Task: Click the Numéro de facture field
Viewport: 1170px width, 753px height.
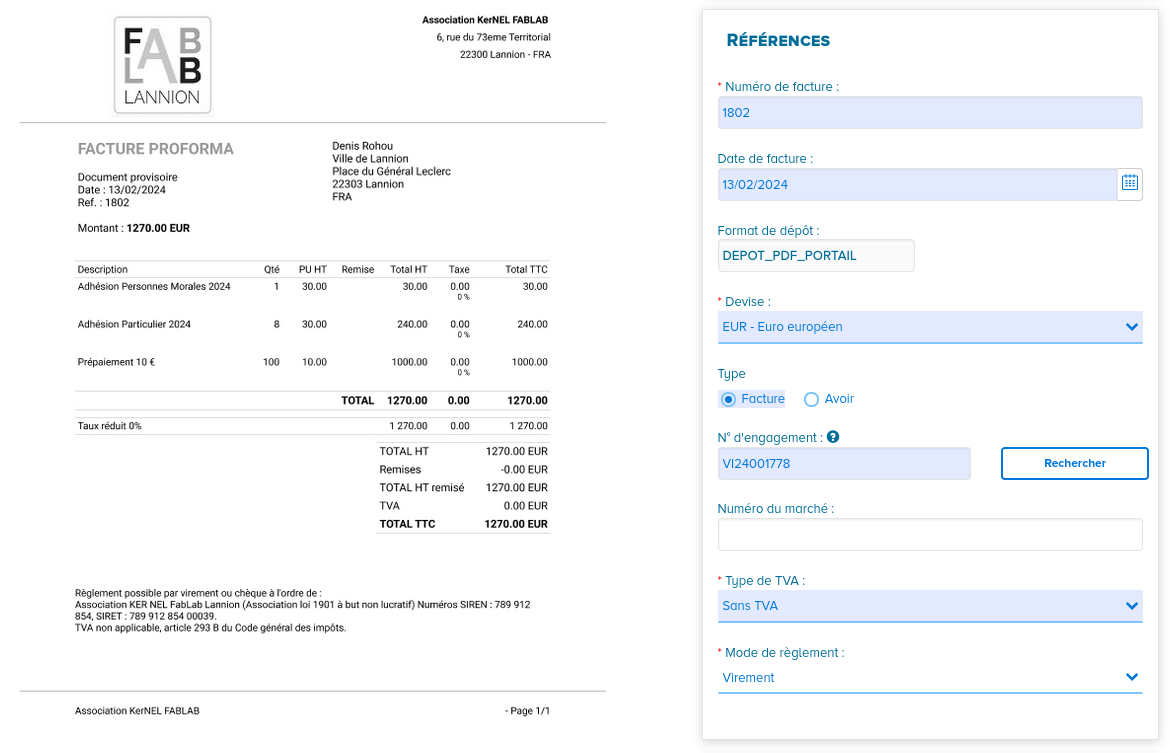Action: coord(930,113)
